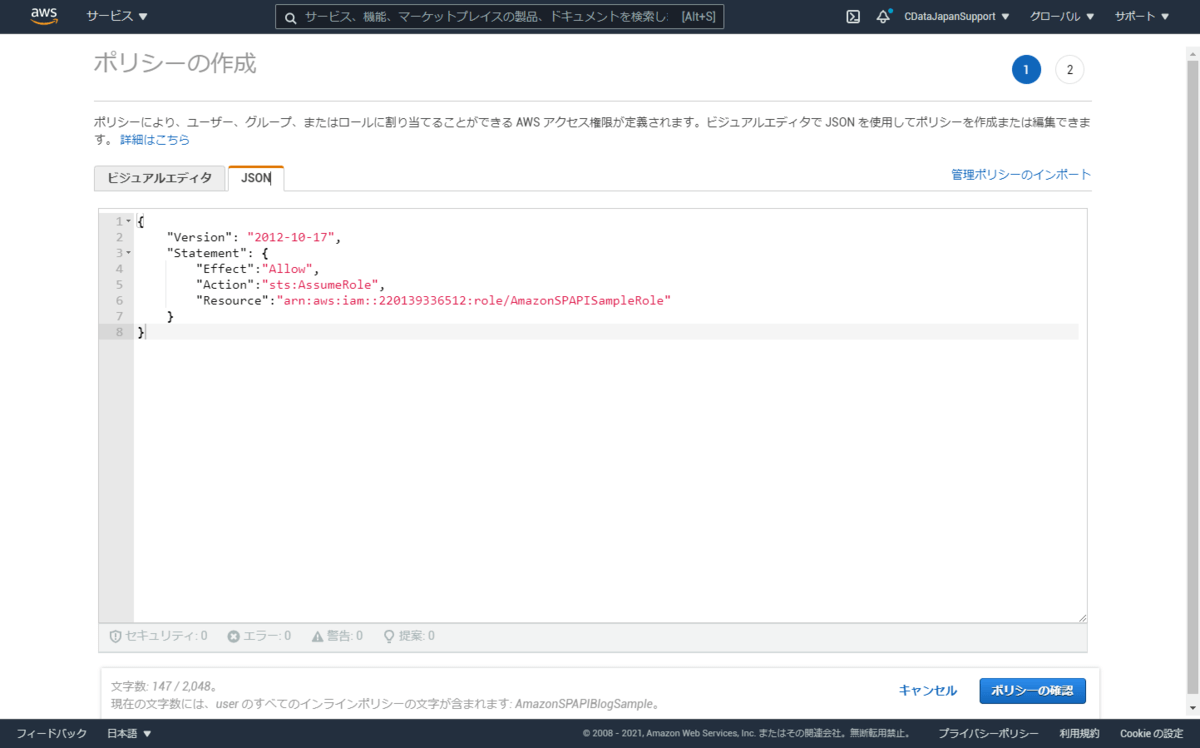Click the 文字数 147 / 2,048 text
1200x748 pixels.
point(163,687)
